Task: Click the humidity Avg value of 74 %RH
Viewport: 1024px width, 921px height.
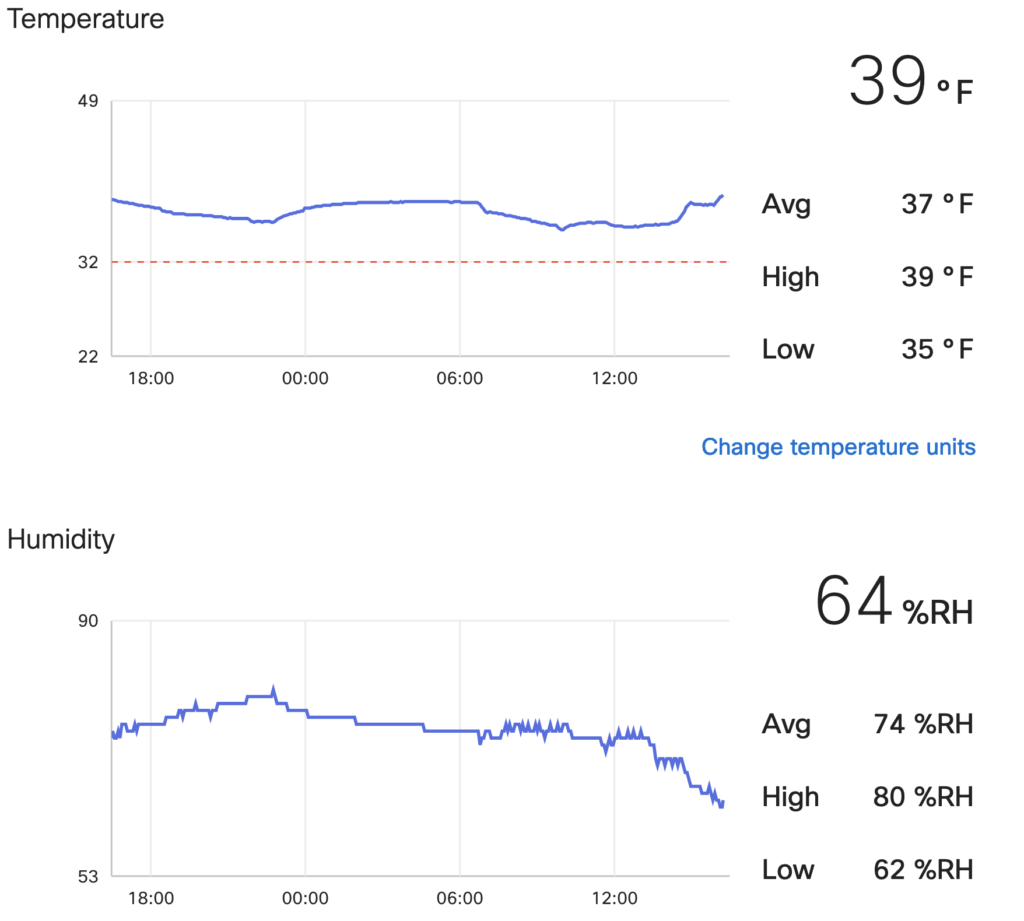Action: pyautogui.click(x=920, y=724)
